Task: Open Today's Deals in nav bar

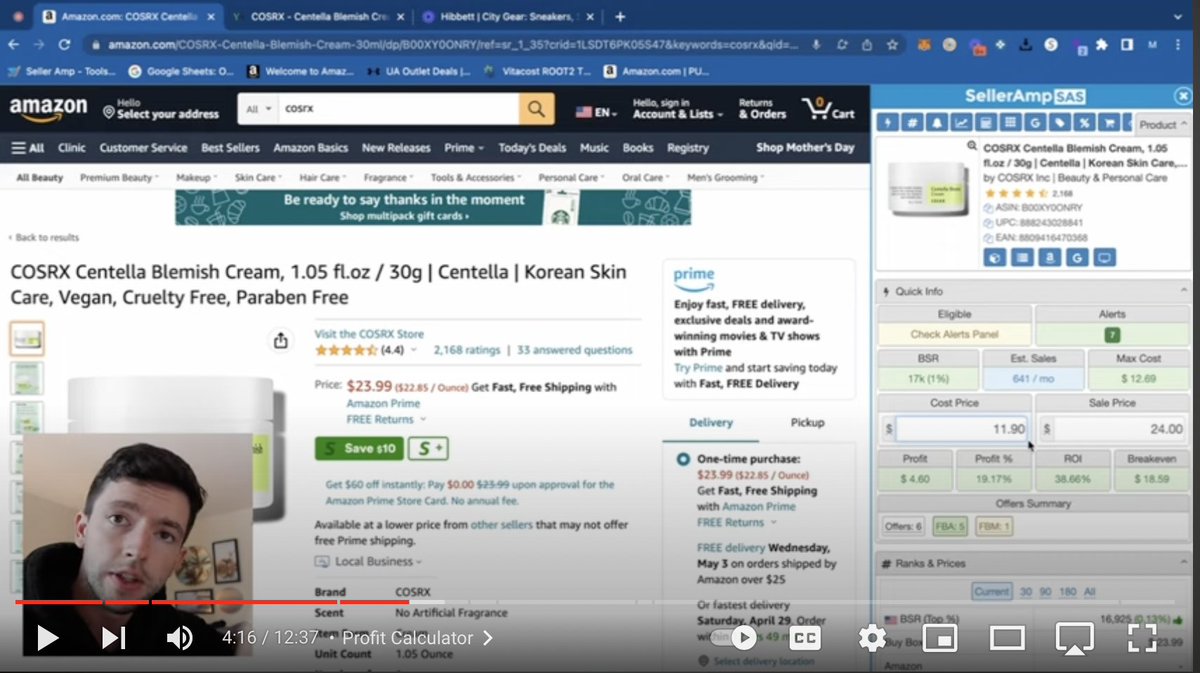Action: [532, 147]
